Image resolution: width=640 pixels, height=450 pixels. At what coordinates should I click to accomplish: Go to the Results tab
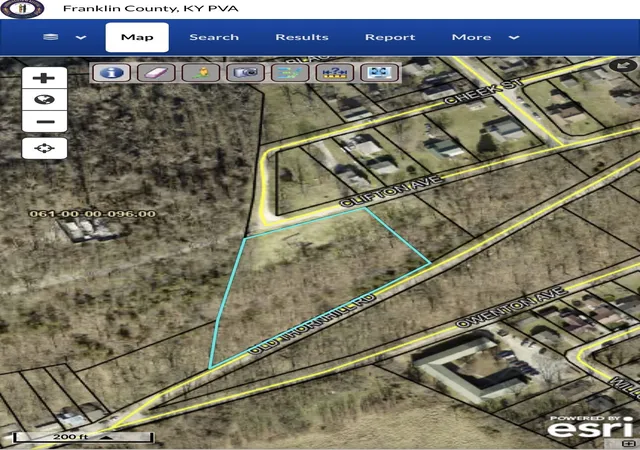(x=302, y=37)
